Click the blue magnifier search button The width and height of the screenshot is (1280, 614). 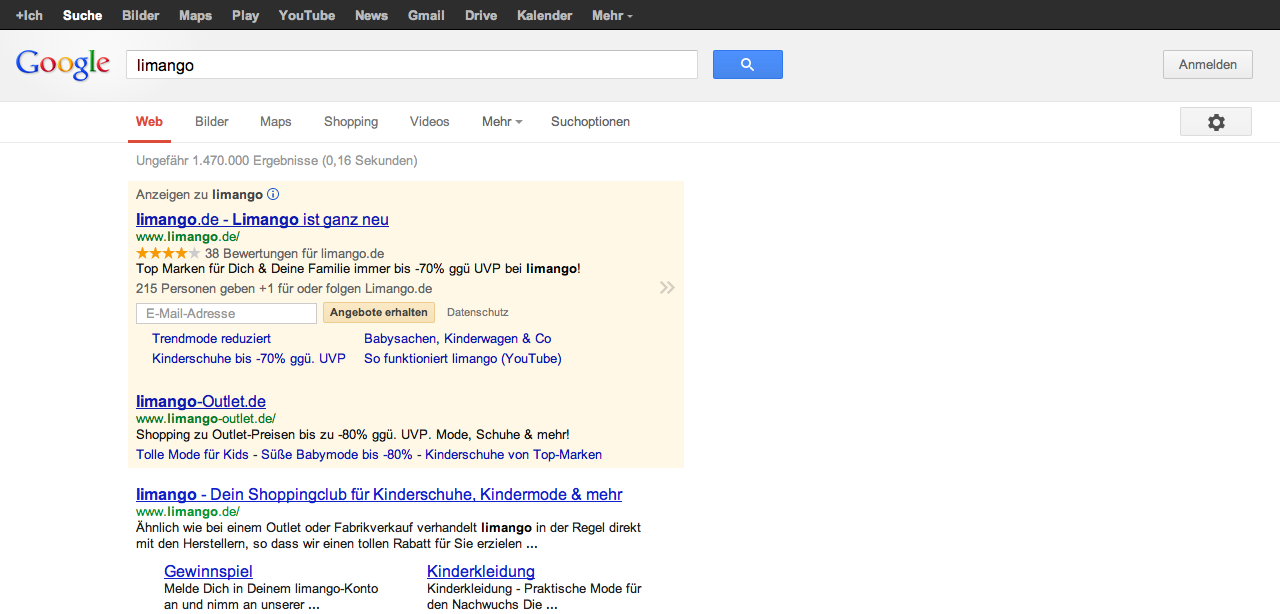pos(747,65)
